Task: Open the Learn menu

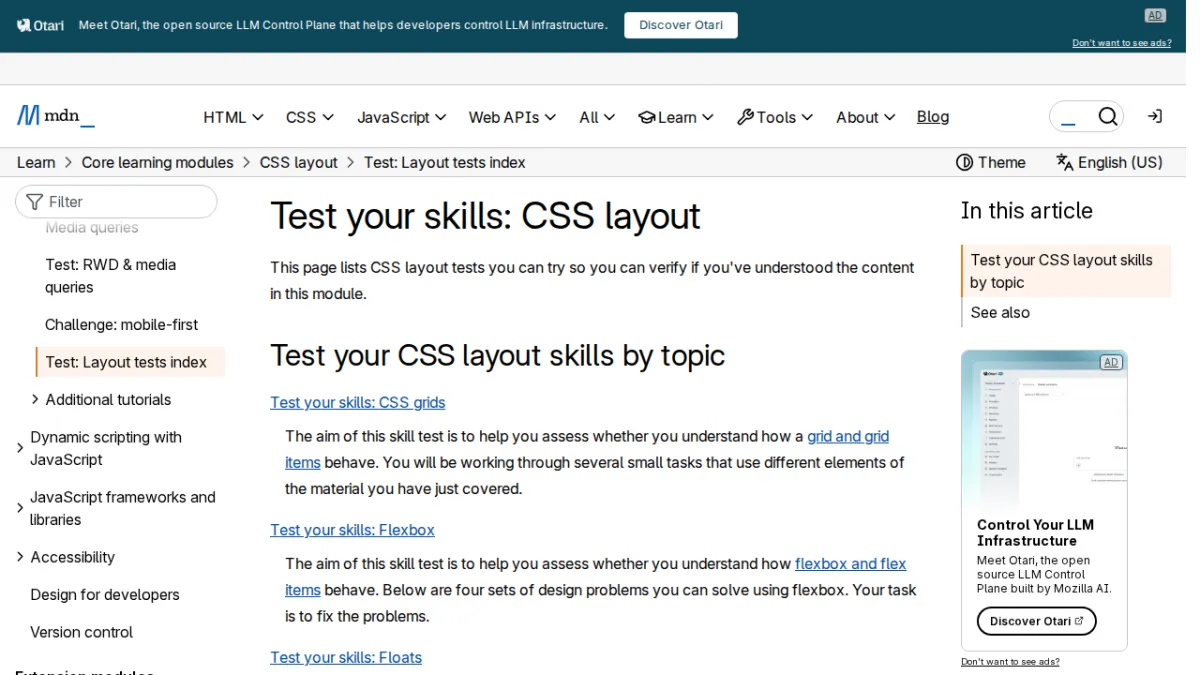Action: [x=676, y=117]
